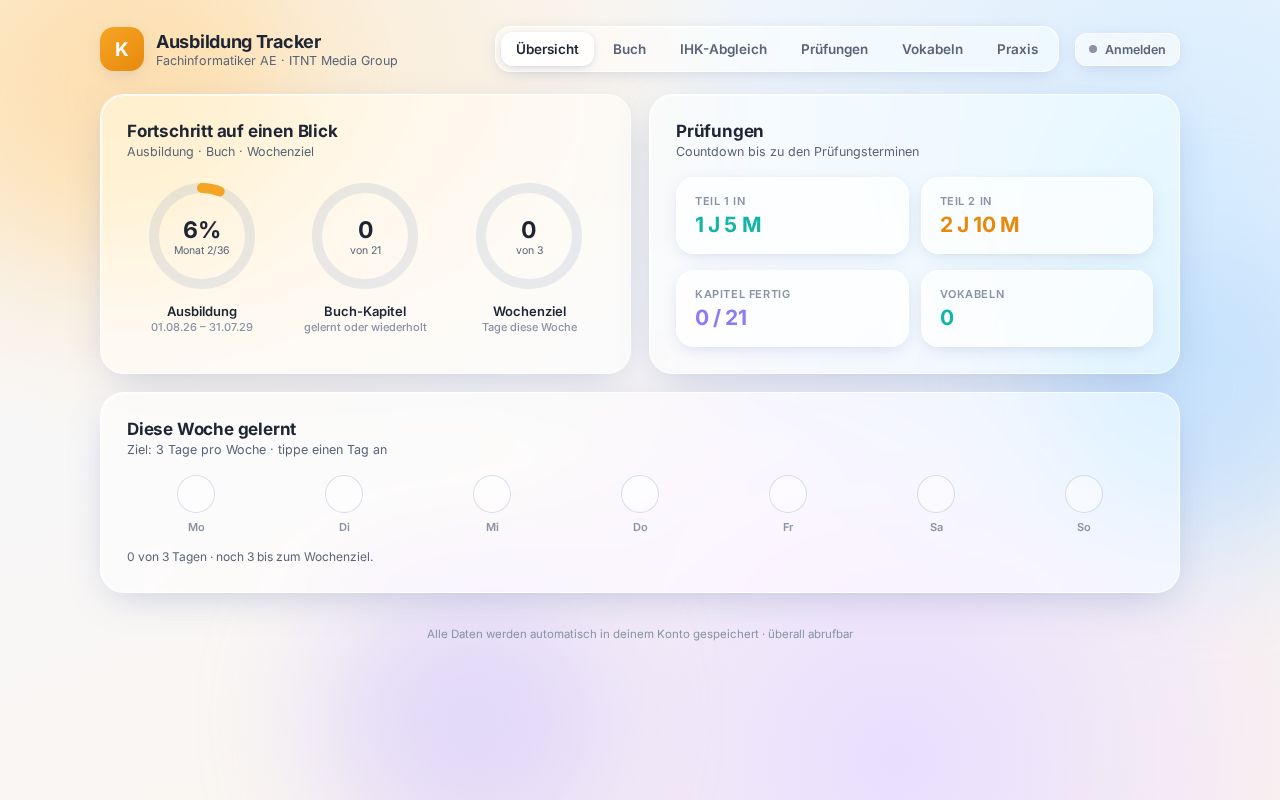Select the Vokabeln count card

pyautogui.click(x=1037, y=308)
